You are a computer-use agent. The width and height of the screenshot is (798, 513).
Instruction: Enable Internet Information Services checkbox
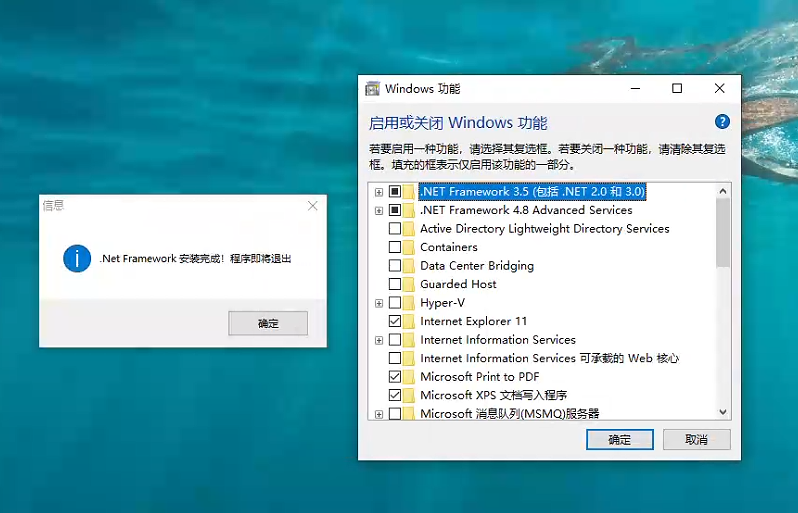point(395,339)
